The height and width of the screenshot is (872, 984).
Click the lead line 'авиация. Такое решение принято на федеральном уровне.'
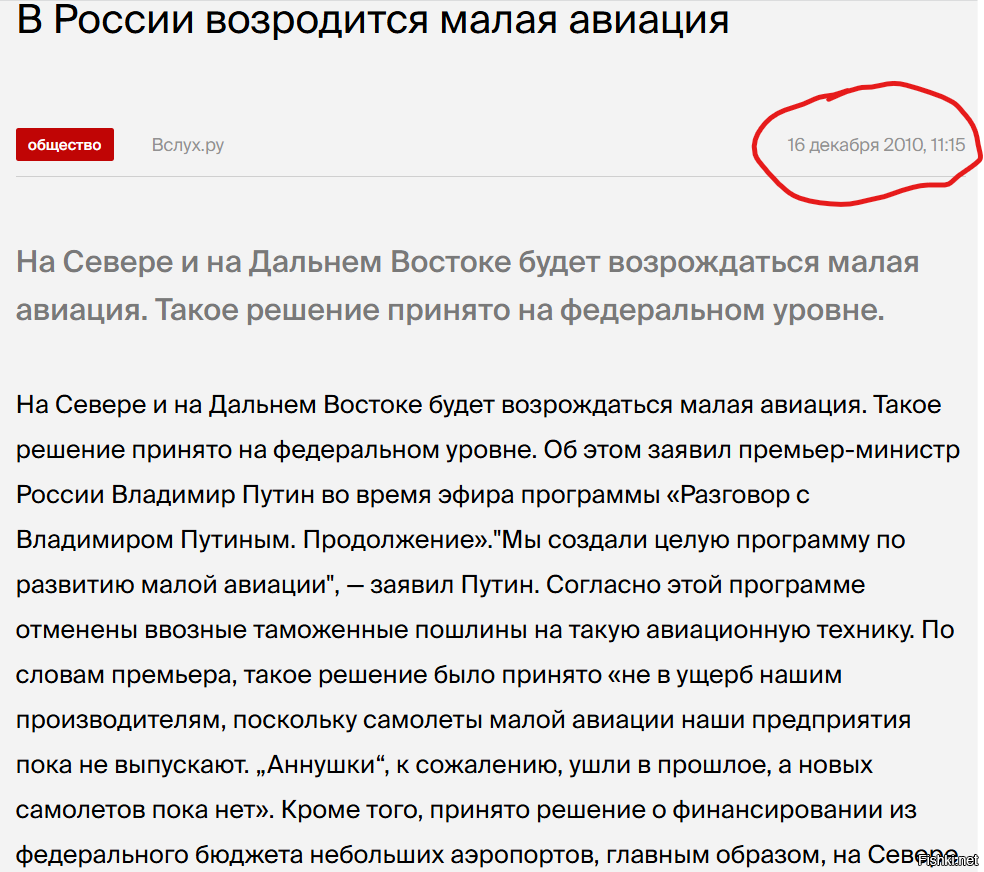click(450, 310)
